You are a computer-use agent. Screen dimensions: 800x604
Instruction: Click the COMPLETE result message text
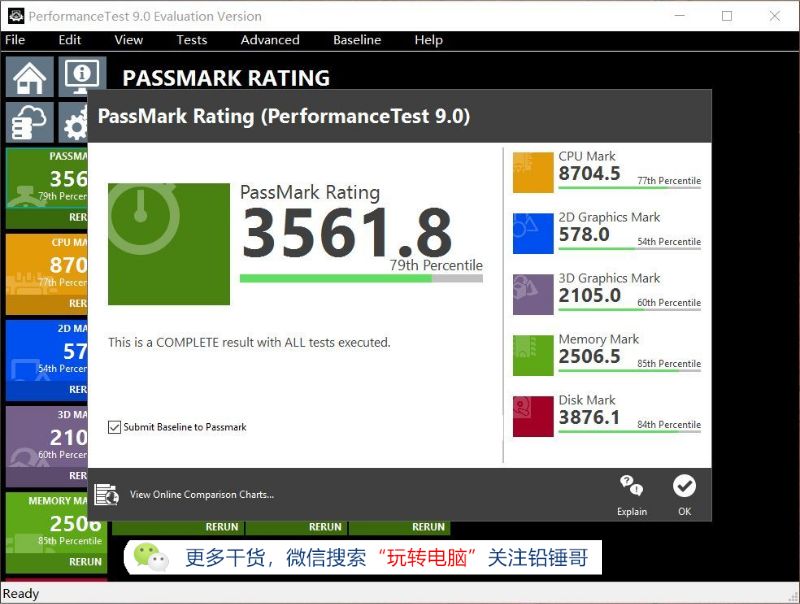coord(249,342)
